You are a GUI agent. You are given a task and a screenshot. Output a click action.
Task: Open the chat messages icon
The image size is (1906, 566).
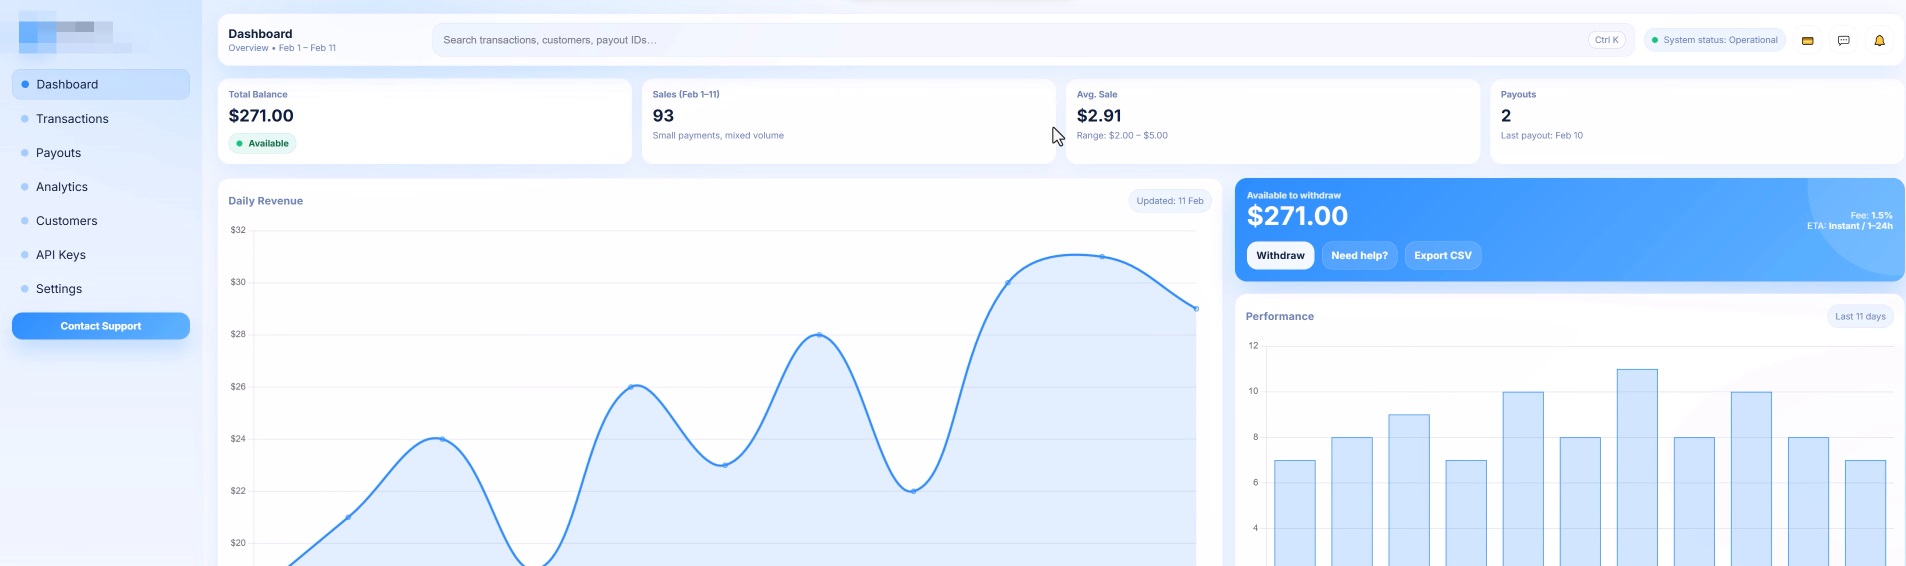[x=1843, y=41]
